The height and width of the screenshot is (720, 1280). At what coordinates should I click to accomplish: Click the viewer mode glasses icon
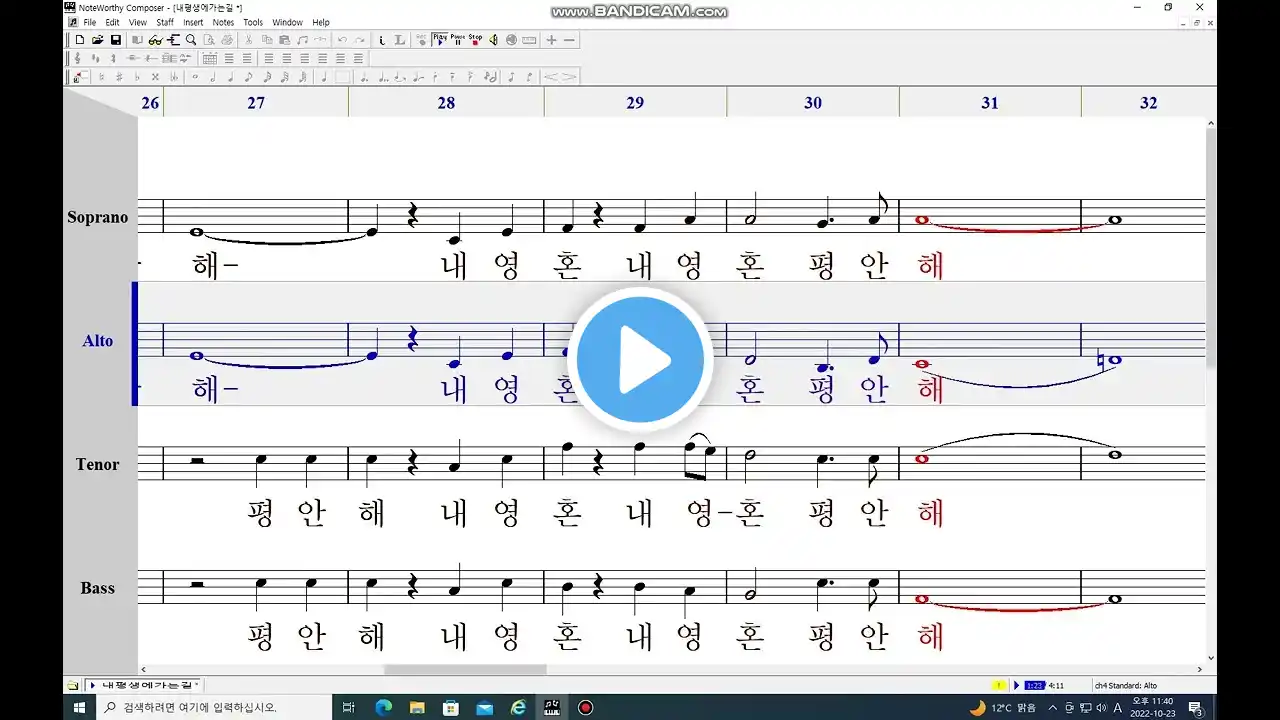[x=155, y=40]
